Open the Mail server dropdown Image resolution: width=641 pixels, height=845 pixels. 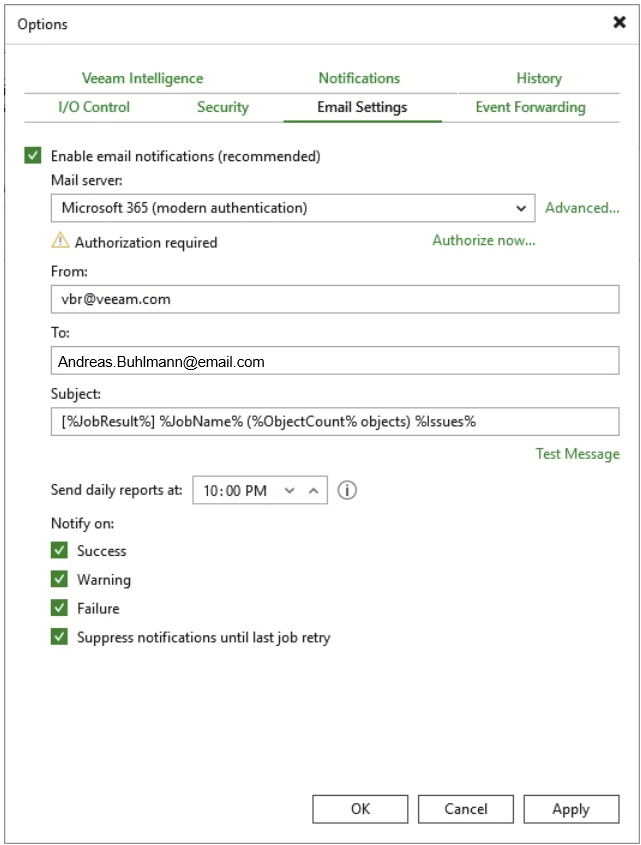coord(520,208)
